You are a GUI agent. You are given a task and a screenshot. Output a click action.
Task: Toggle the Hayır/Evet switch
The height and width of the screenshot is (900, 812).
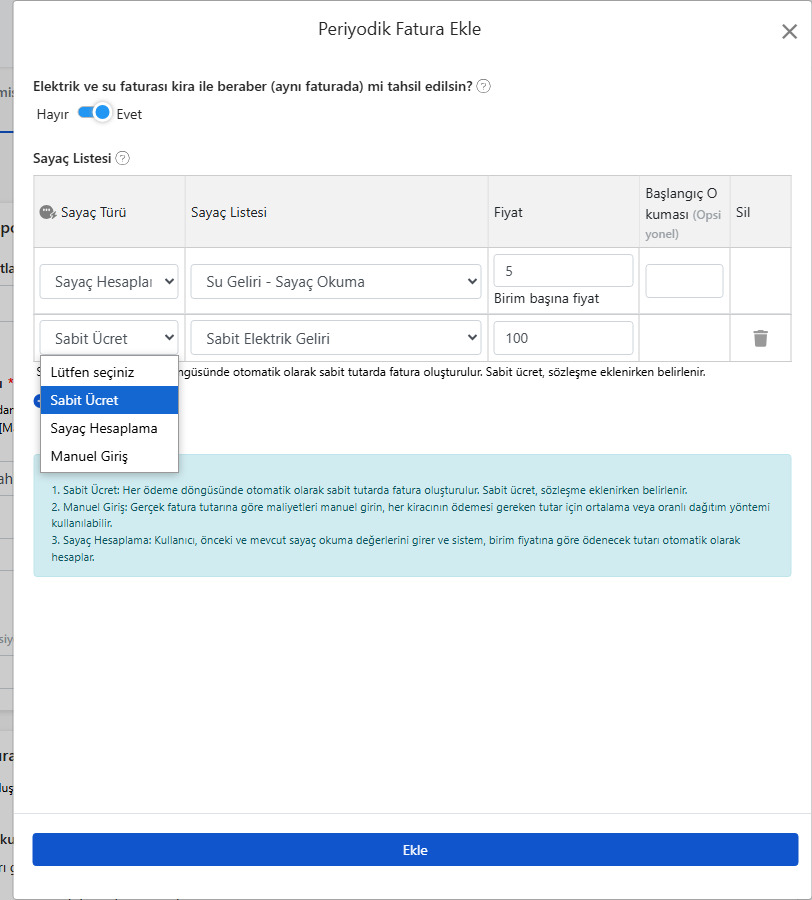click(94, 113)
